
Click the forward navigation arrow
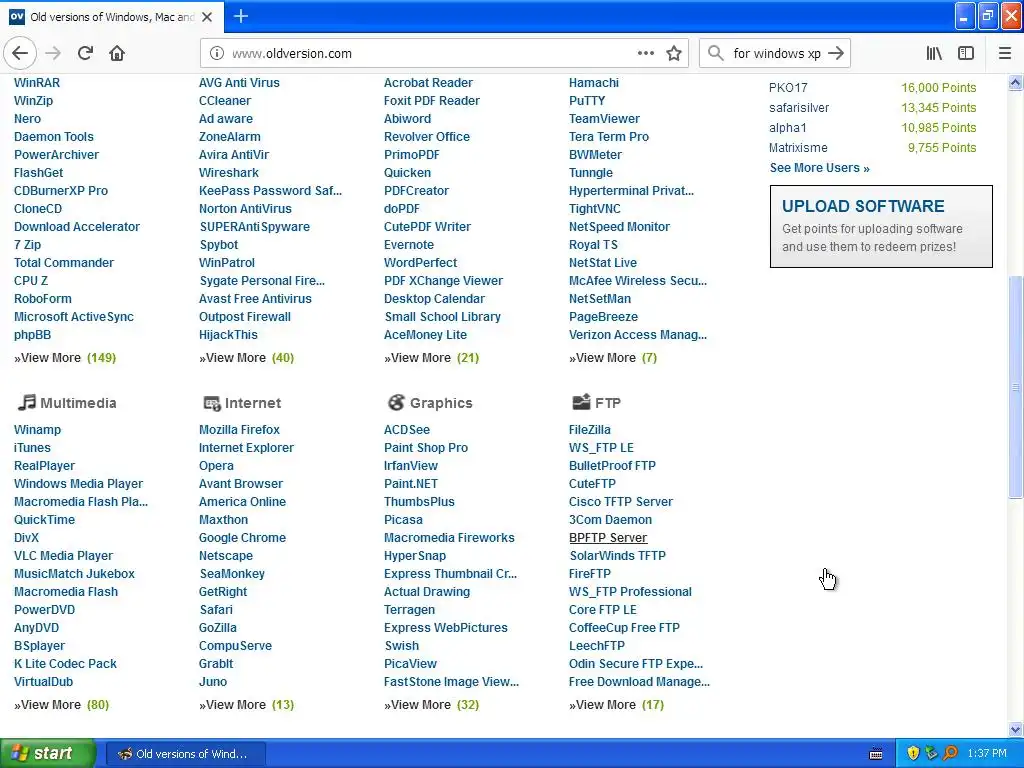pos(53,53)
